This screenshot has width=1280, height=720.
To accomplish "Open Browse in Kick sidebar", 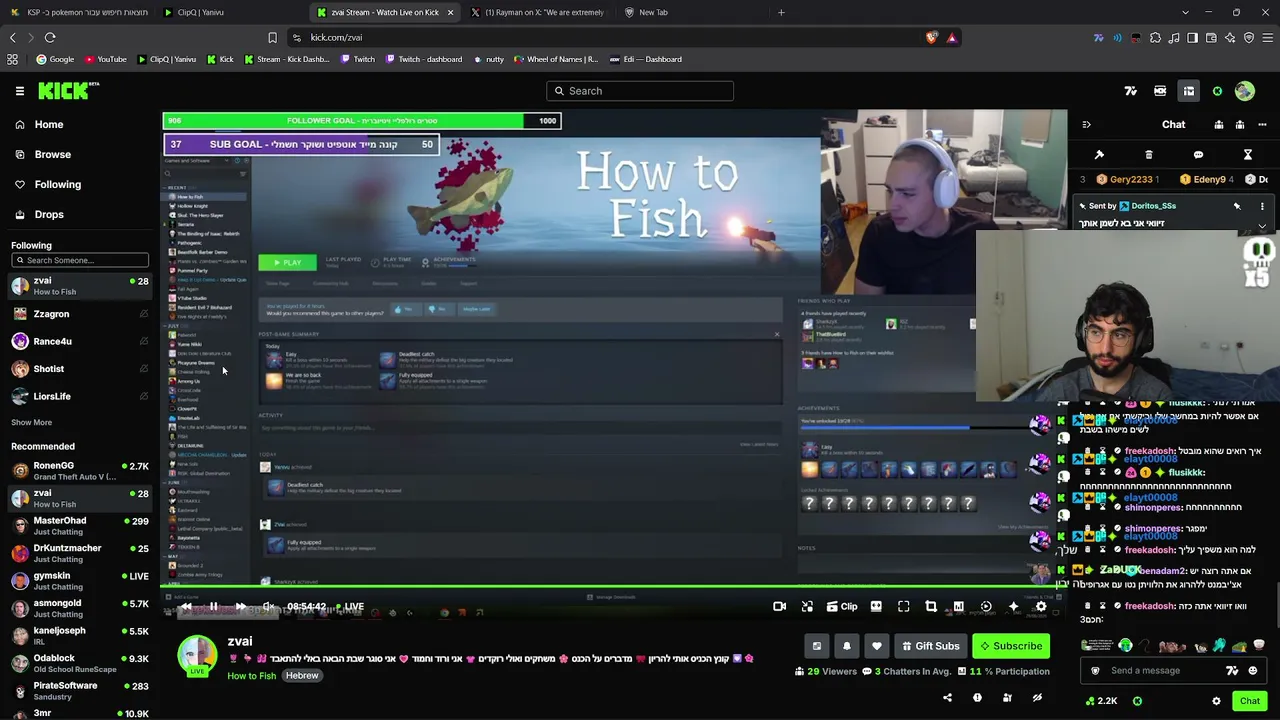I will [x=52, y=155].
